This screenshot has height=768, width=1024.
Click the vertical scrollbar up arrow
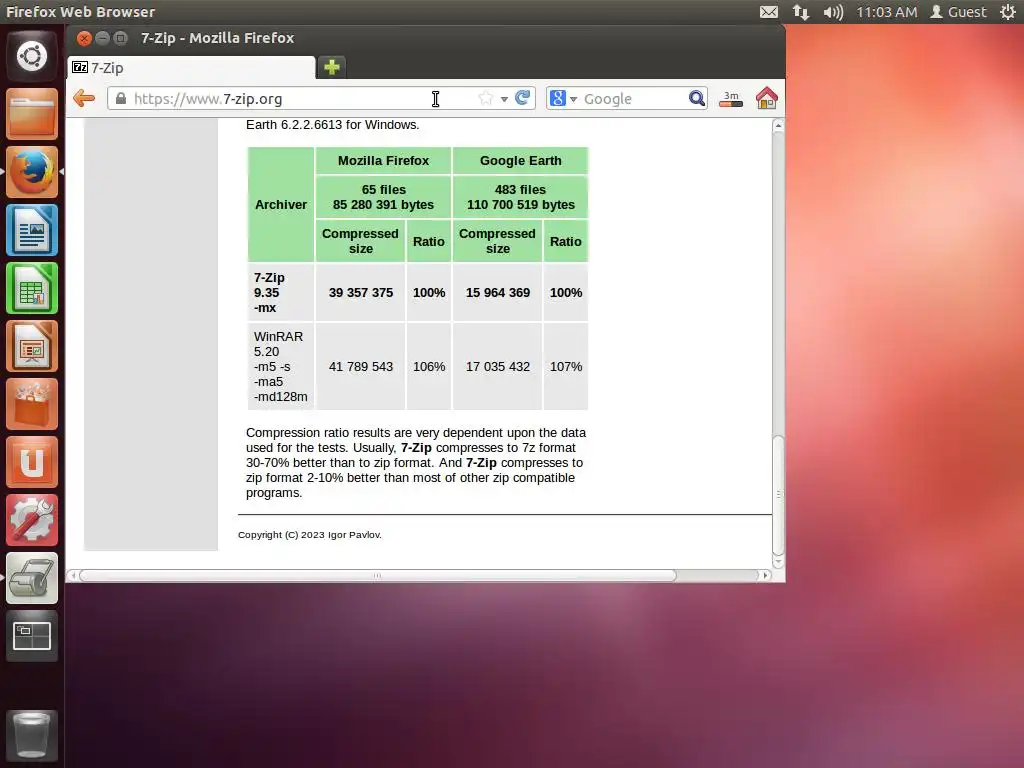coord(778,125)
